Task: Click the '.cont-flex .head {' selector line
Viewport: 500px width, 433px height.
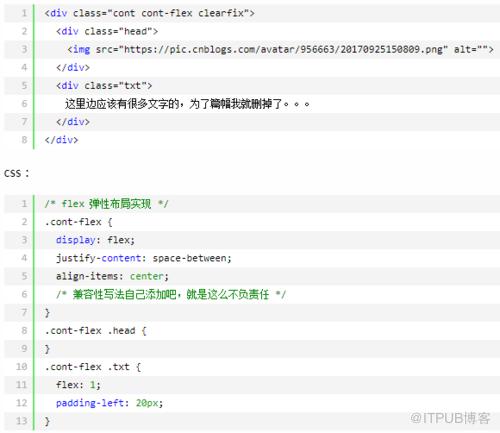Action: (95, 331)
